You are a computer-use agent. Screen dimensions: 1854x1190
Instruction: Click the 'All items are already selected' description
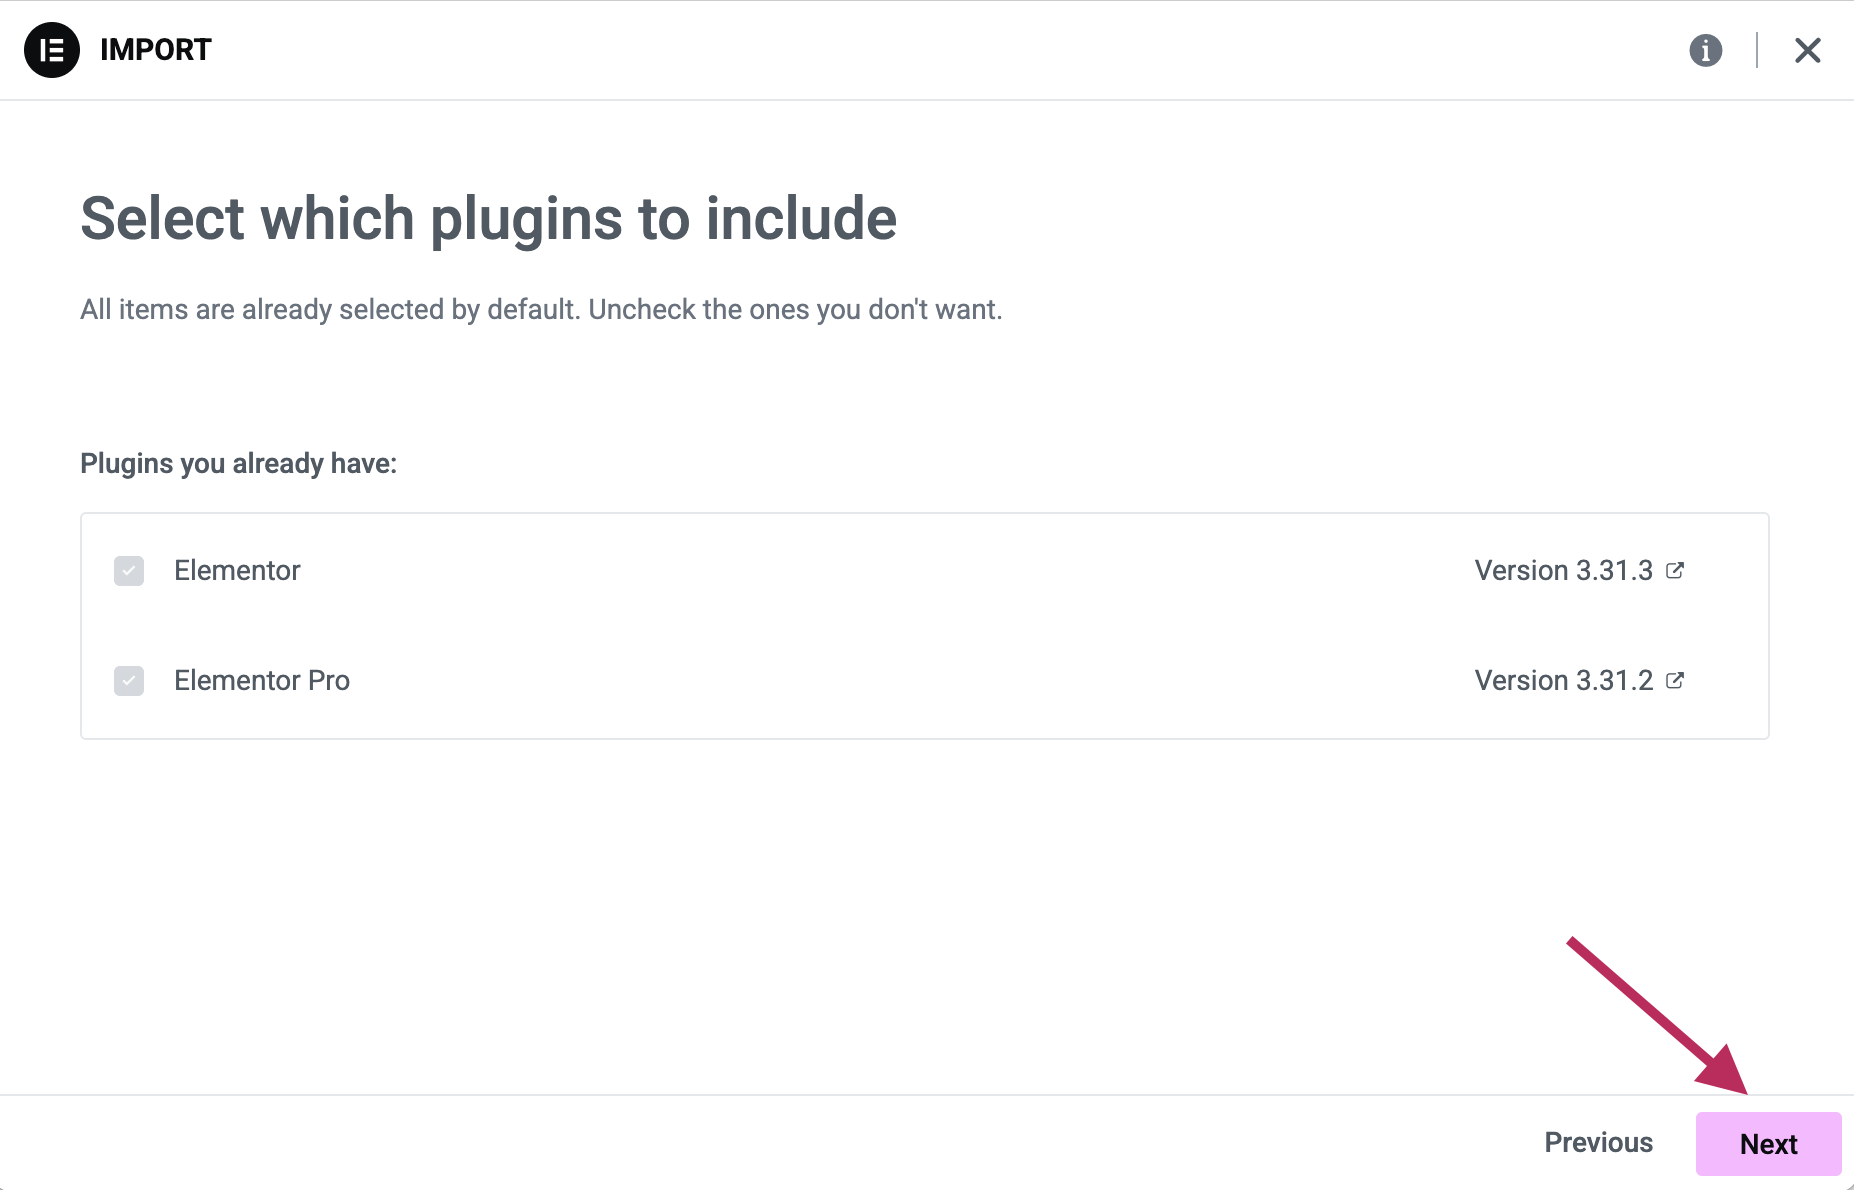point(541,310)
